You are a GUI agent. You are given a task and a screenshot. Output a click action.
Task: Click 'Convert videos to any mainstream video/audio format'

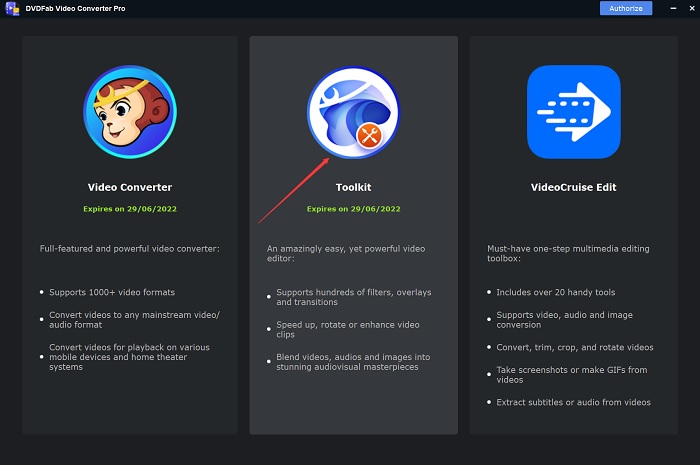pyautogui.click(x=134, y=320)
